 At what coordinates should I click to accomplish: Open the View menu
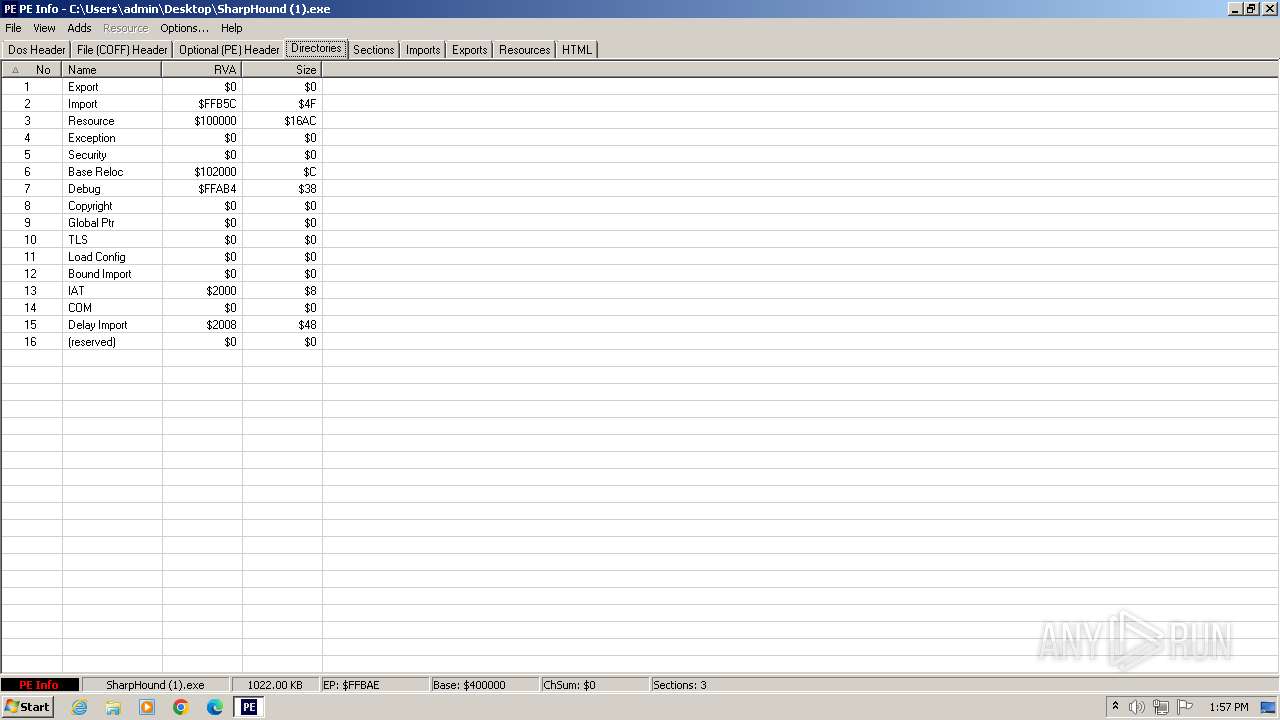tap(44, 28)
